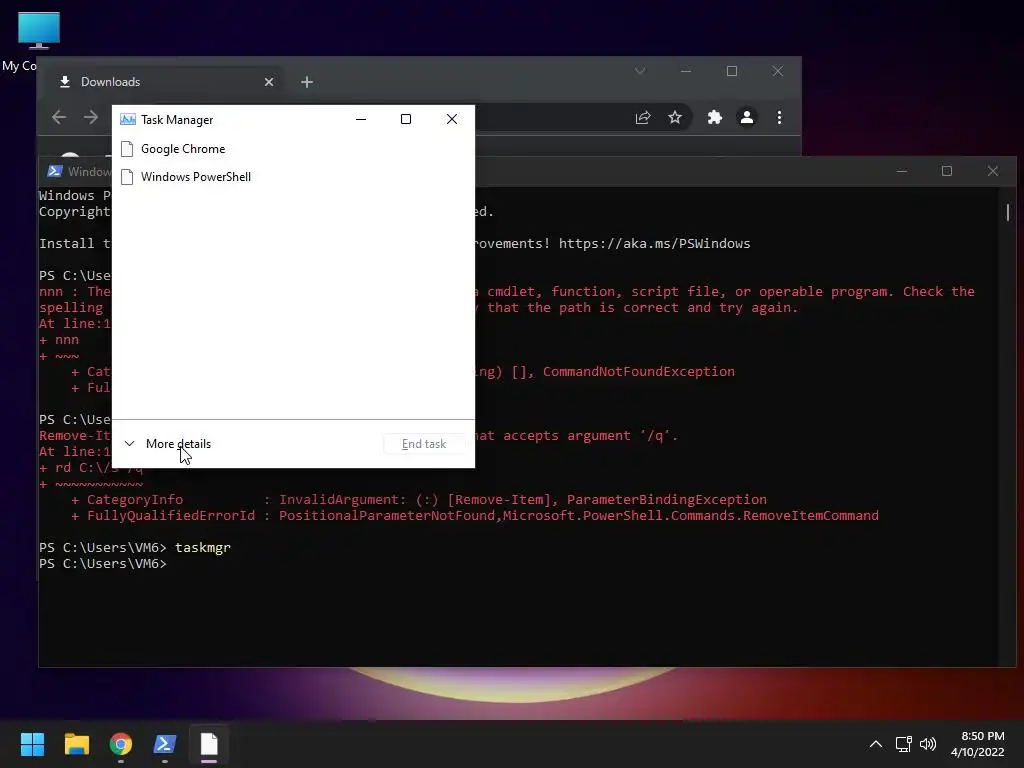Click the PowerShell title bar icon
This screenshot has width=1024, height=768.
click(x=55, y=171)
